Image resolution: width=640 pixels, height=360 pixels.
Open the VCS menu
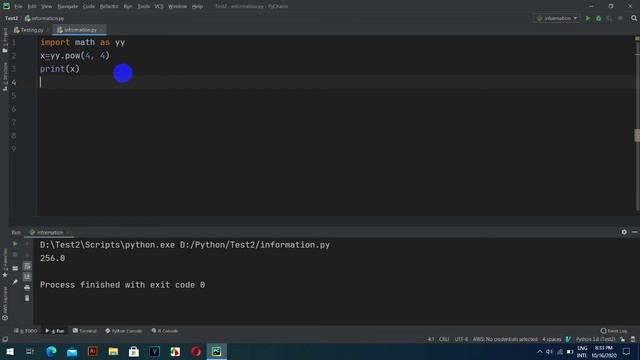159,7
